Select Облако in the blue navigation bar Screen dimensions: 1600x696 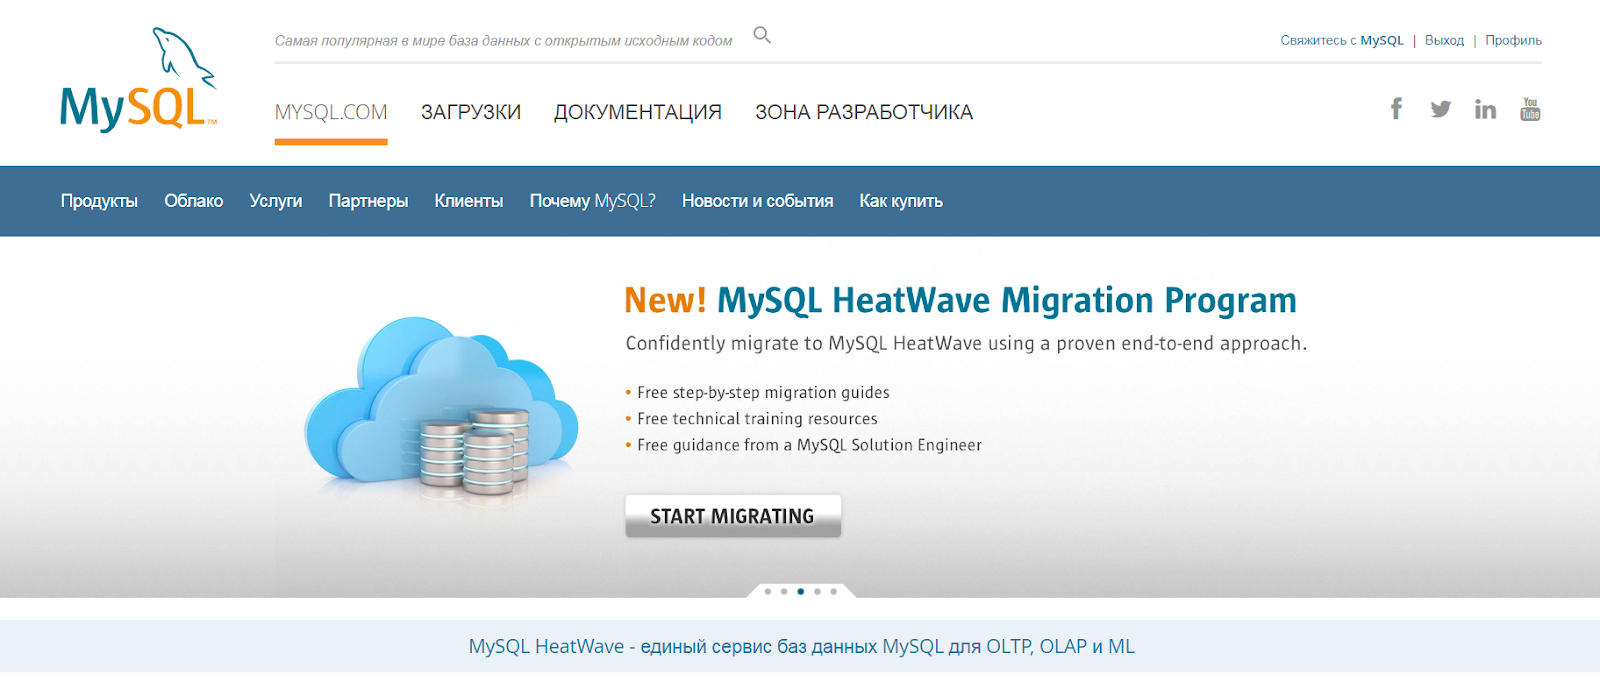(194, 201)
